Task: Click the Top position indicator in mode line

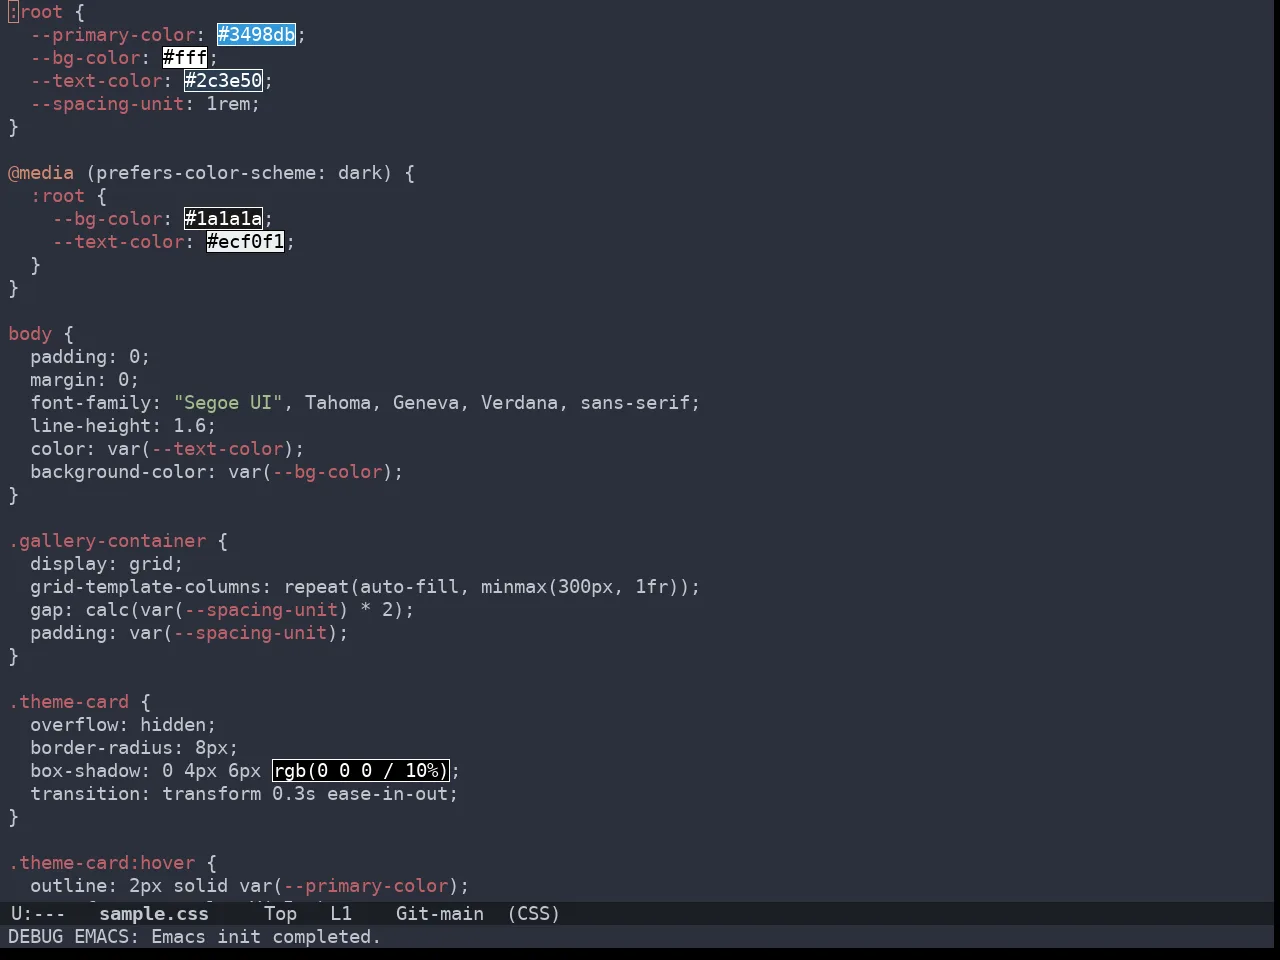Action: tap(281, 914)
